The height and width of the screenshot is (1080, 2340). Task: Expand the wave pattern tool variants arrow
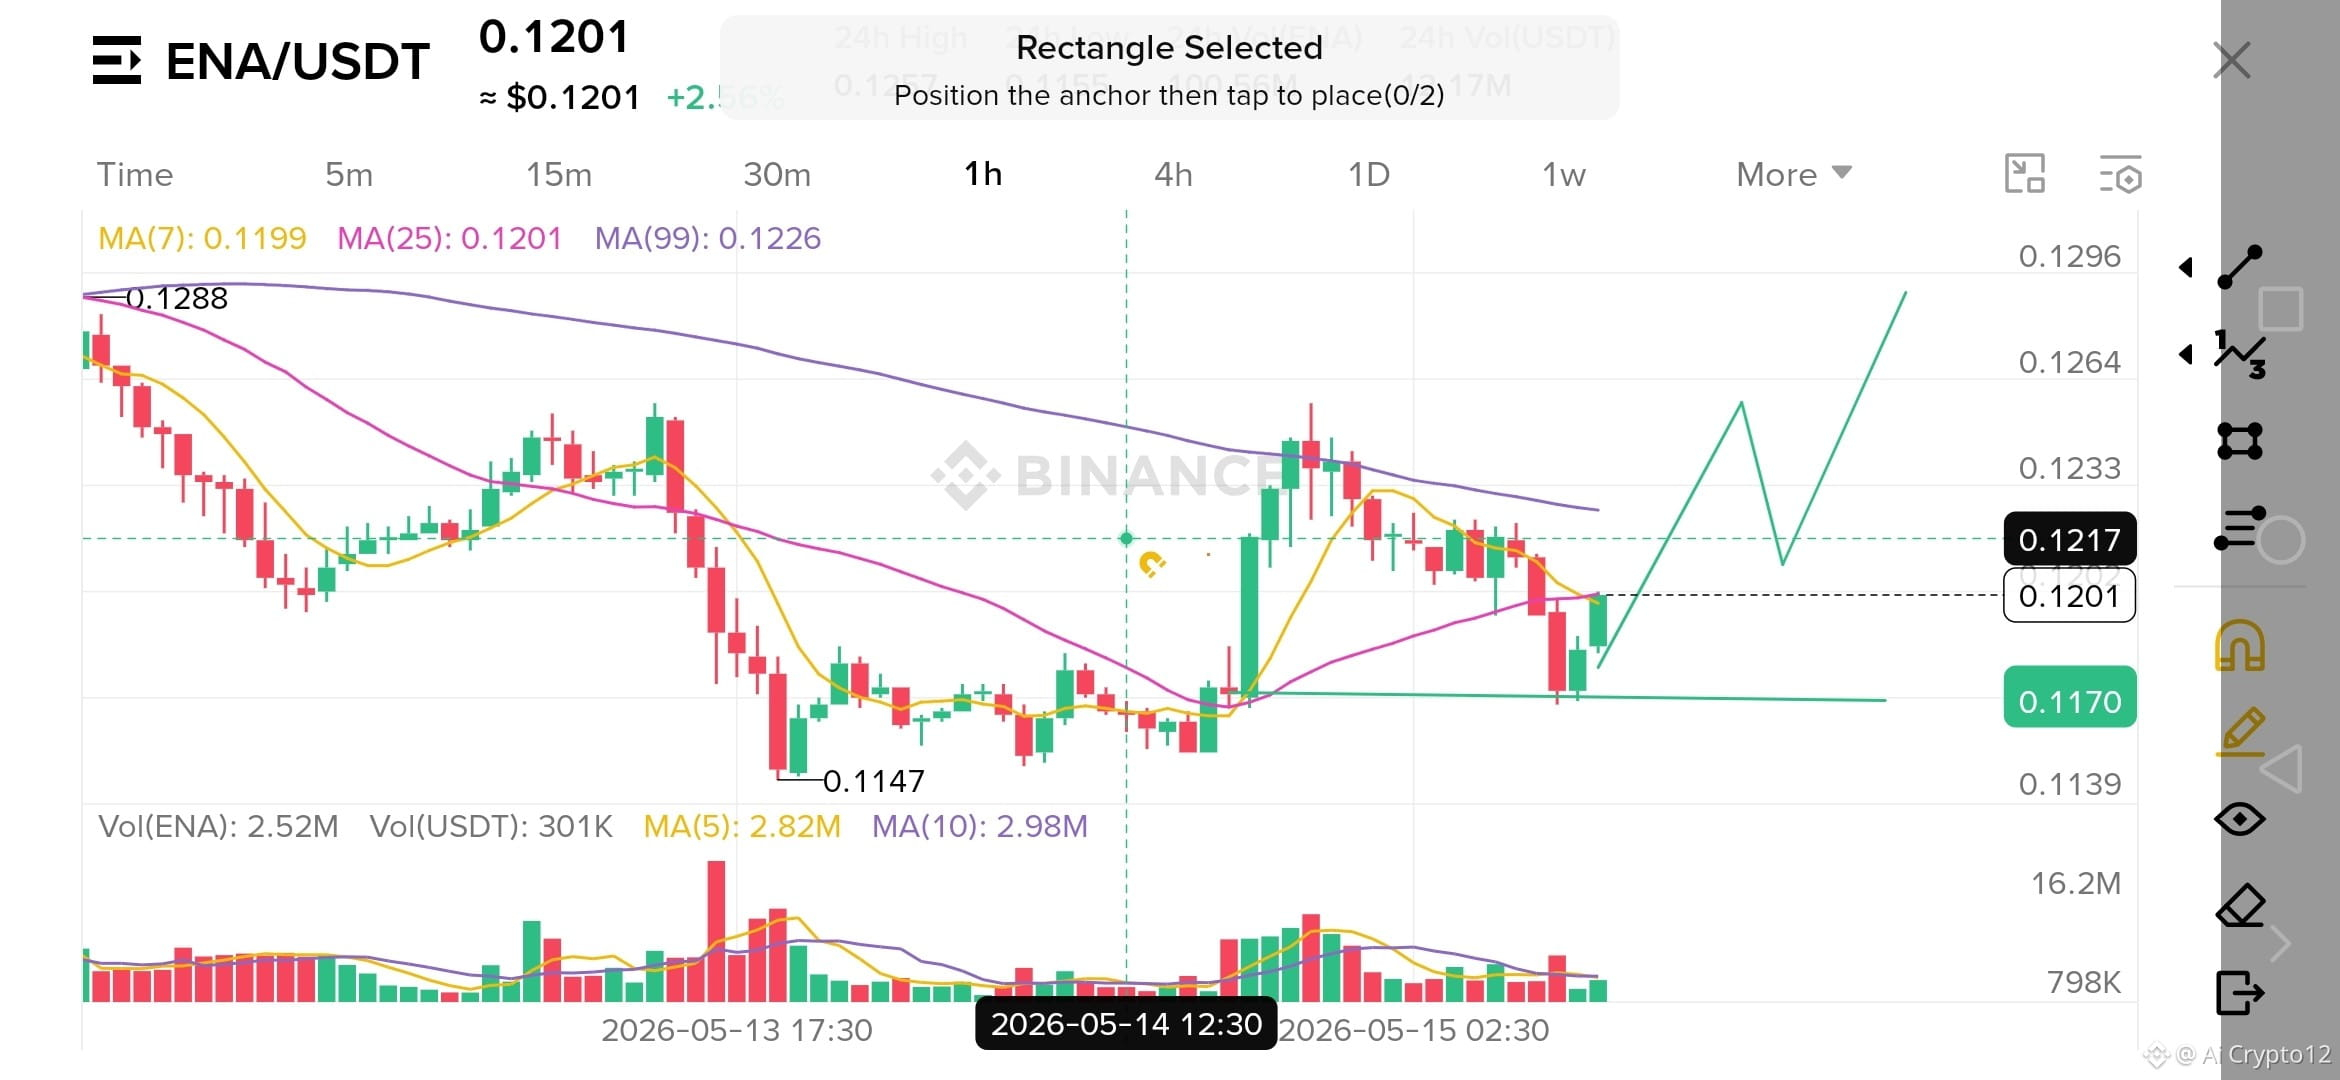[x=2186, y=354]
